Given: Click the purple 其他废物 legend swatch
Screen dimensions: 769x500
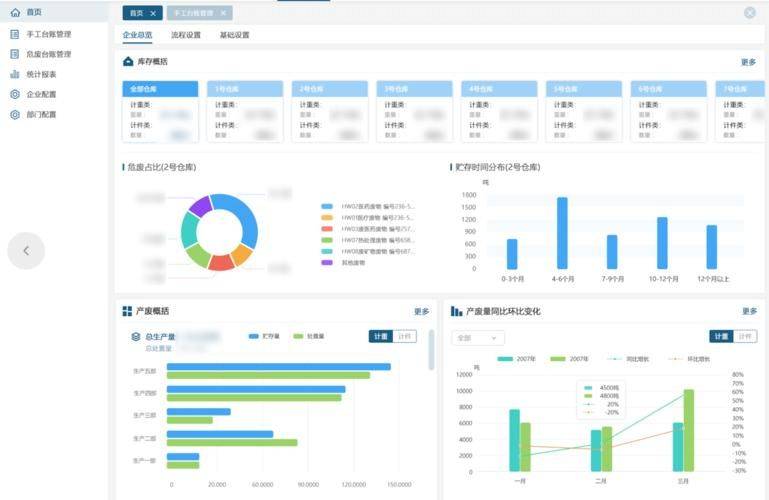Looking at the screenshot, I should pyautogui.click(x=327, y=262).
